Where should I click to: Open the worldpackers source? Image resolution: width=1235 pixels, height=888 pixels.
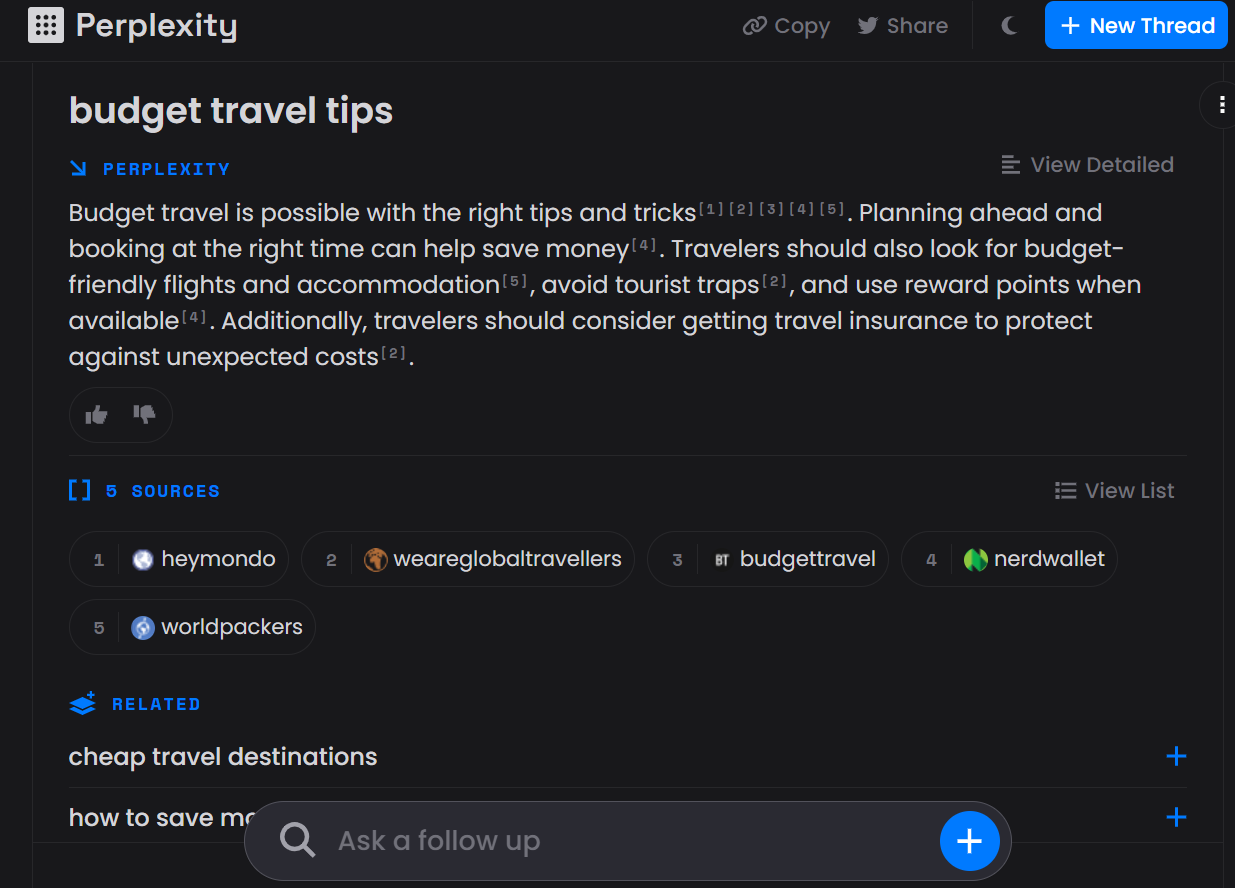click(192, 627)
